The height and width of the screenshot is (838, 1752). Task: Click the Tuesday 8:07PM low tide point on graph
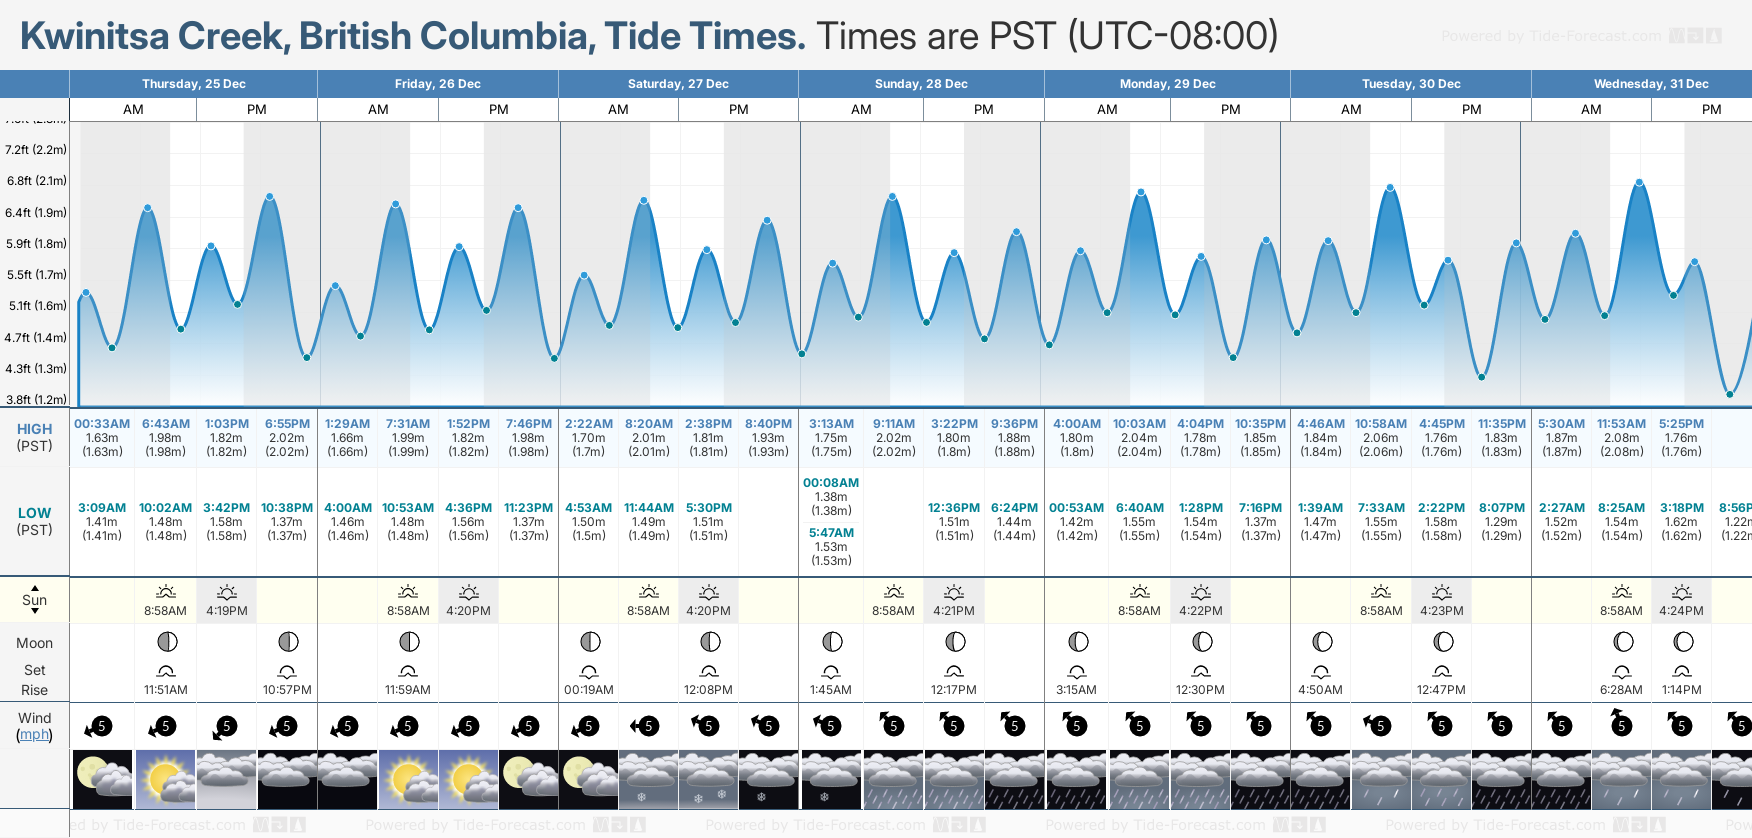pos(1481,377)
